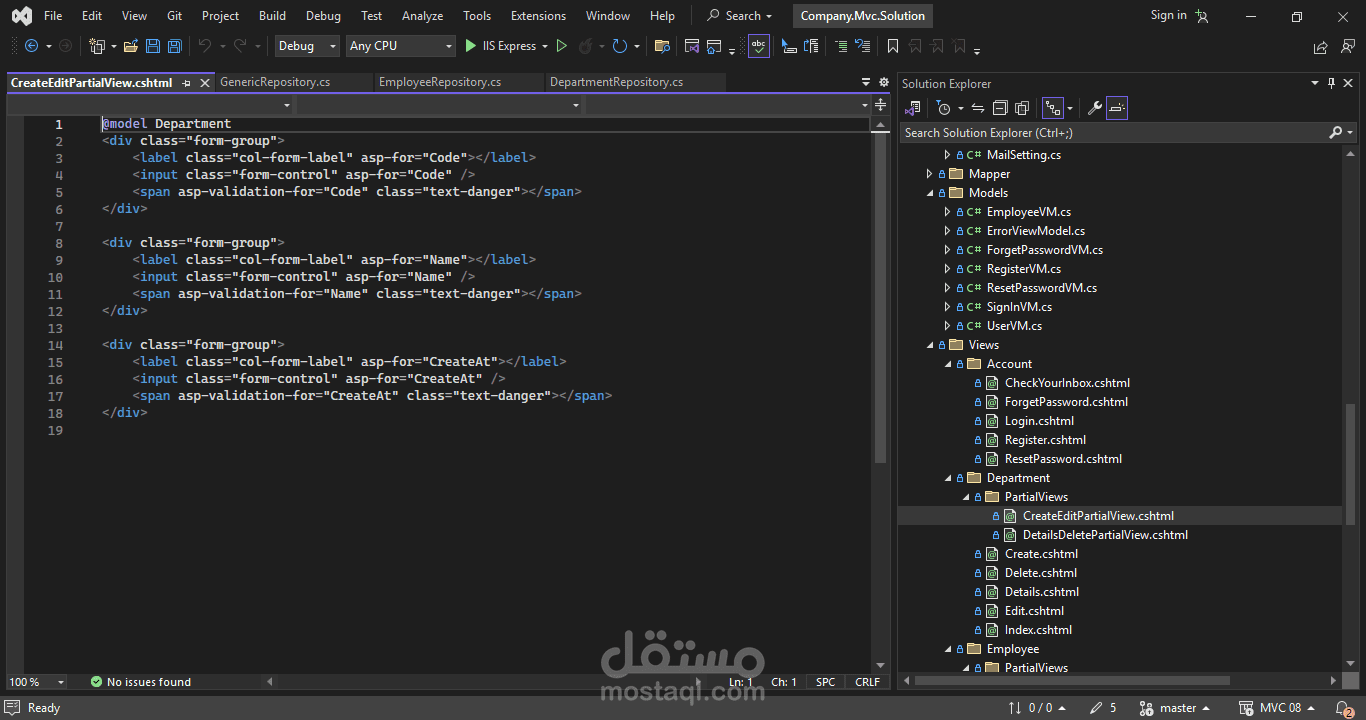Click the Save All icon
This screenshot has height=720, width=1366.
pyautogui.click(x=175, y=46)
